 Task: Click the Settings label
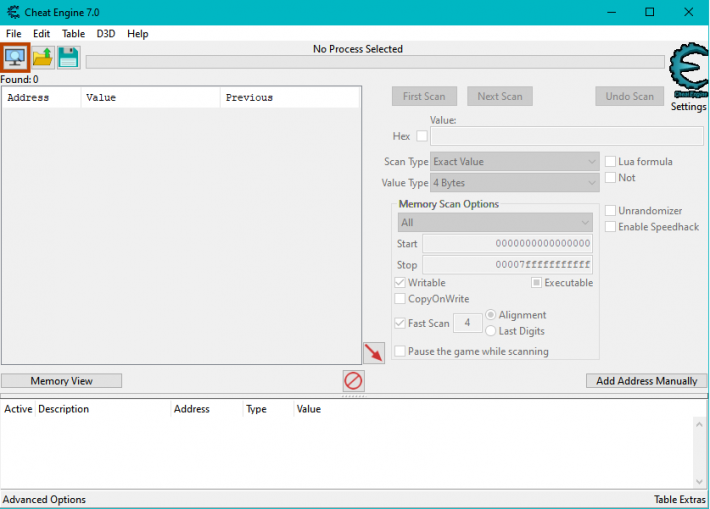(688, 107)
